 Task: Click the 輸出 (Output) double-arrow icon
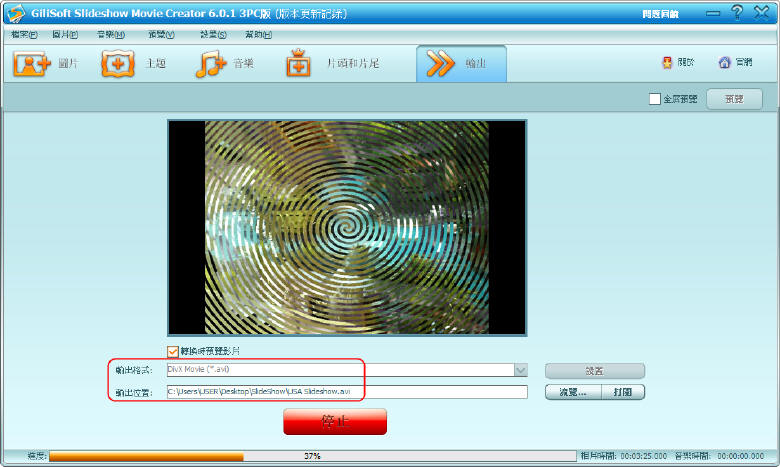[442, 64]
